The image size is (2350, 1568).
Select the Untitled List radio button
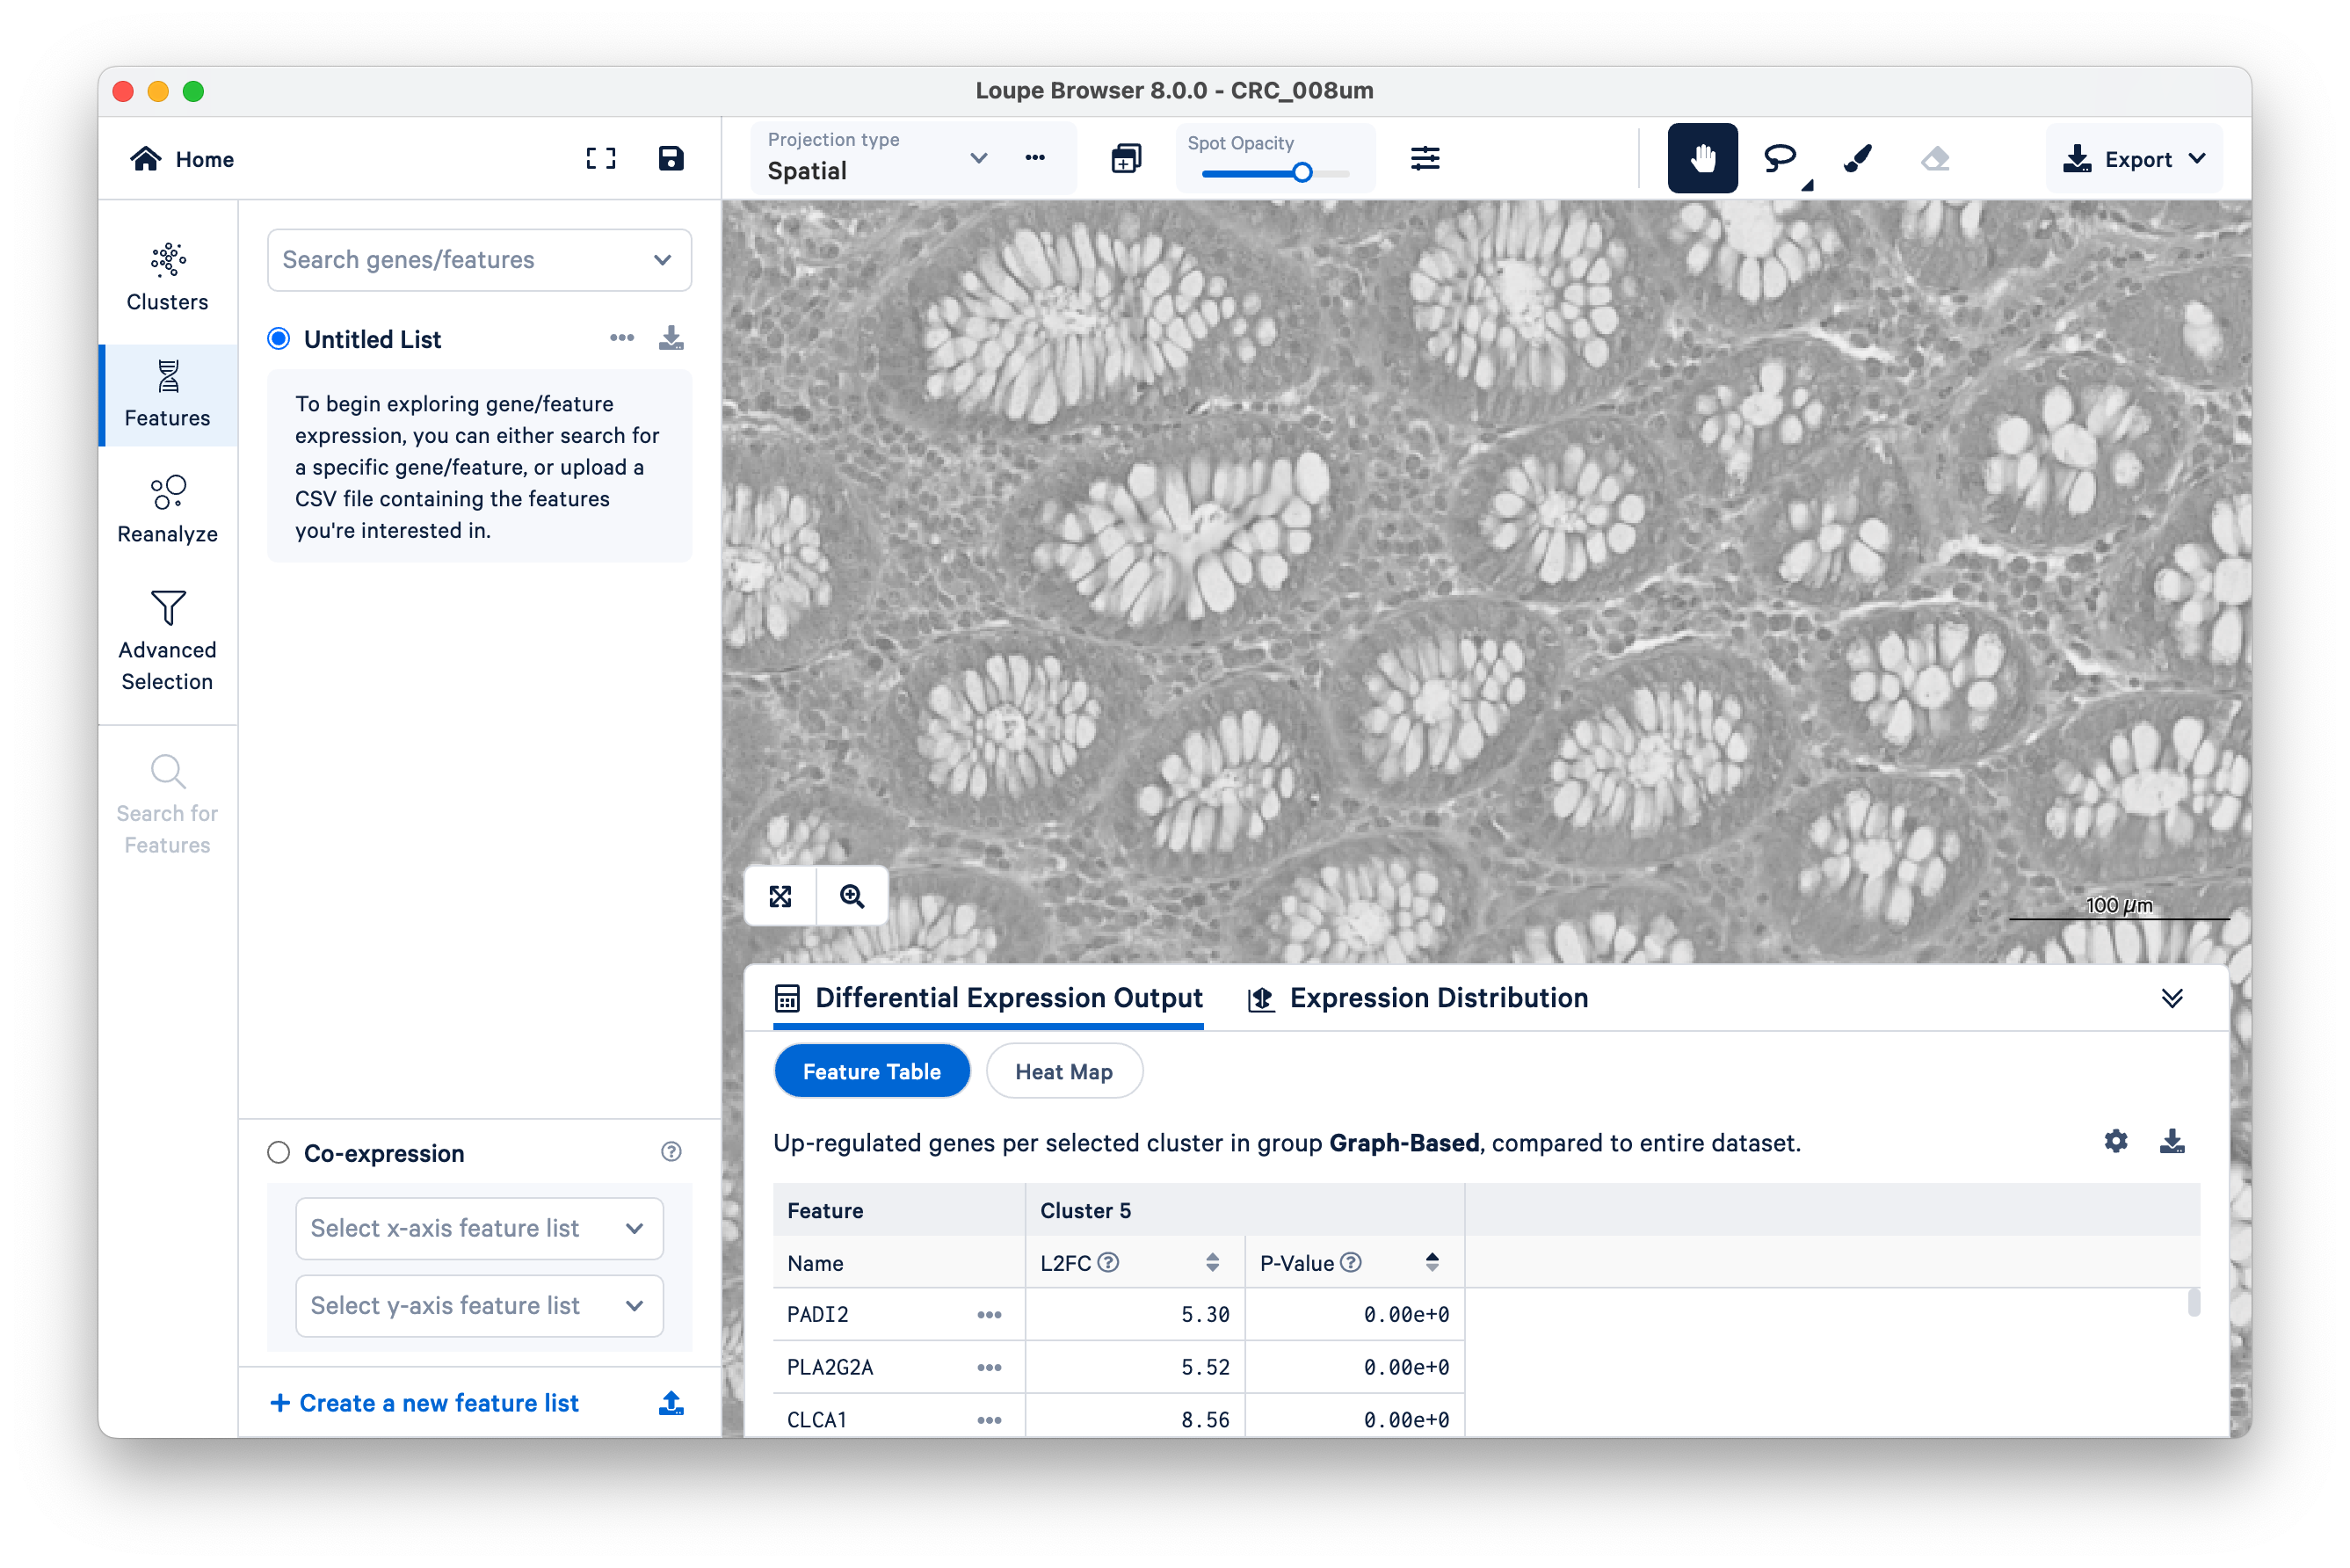(x=279, y=339)
